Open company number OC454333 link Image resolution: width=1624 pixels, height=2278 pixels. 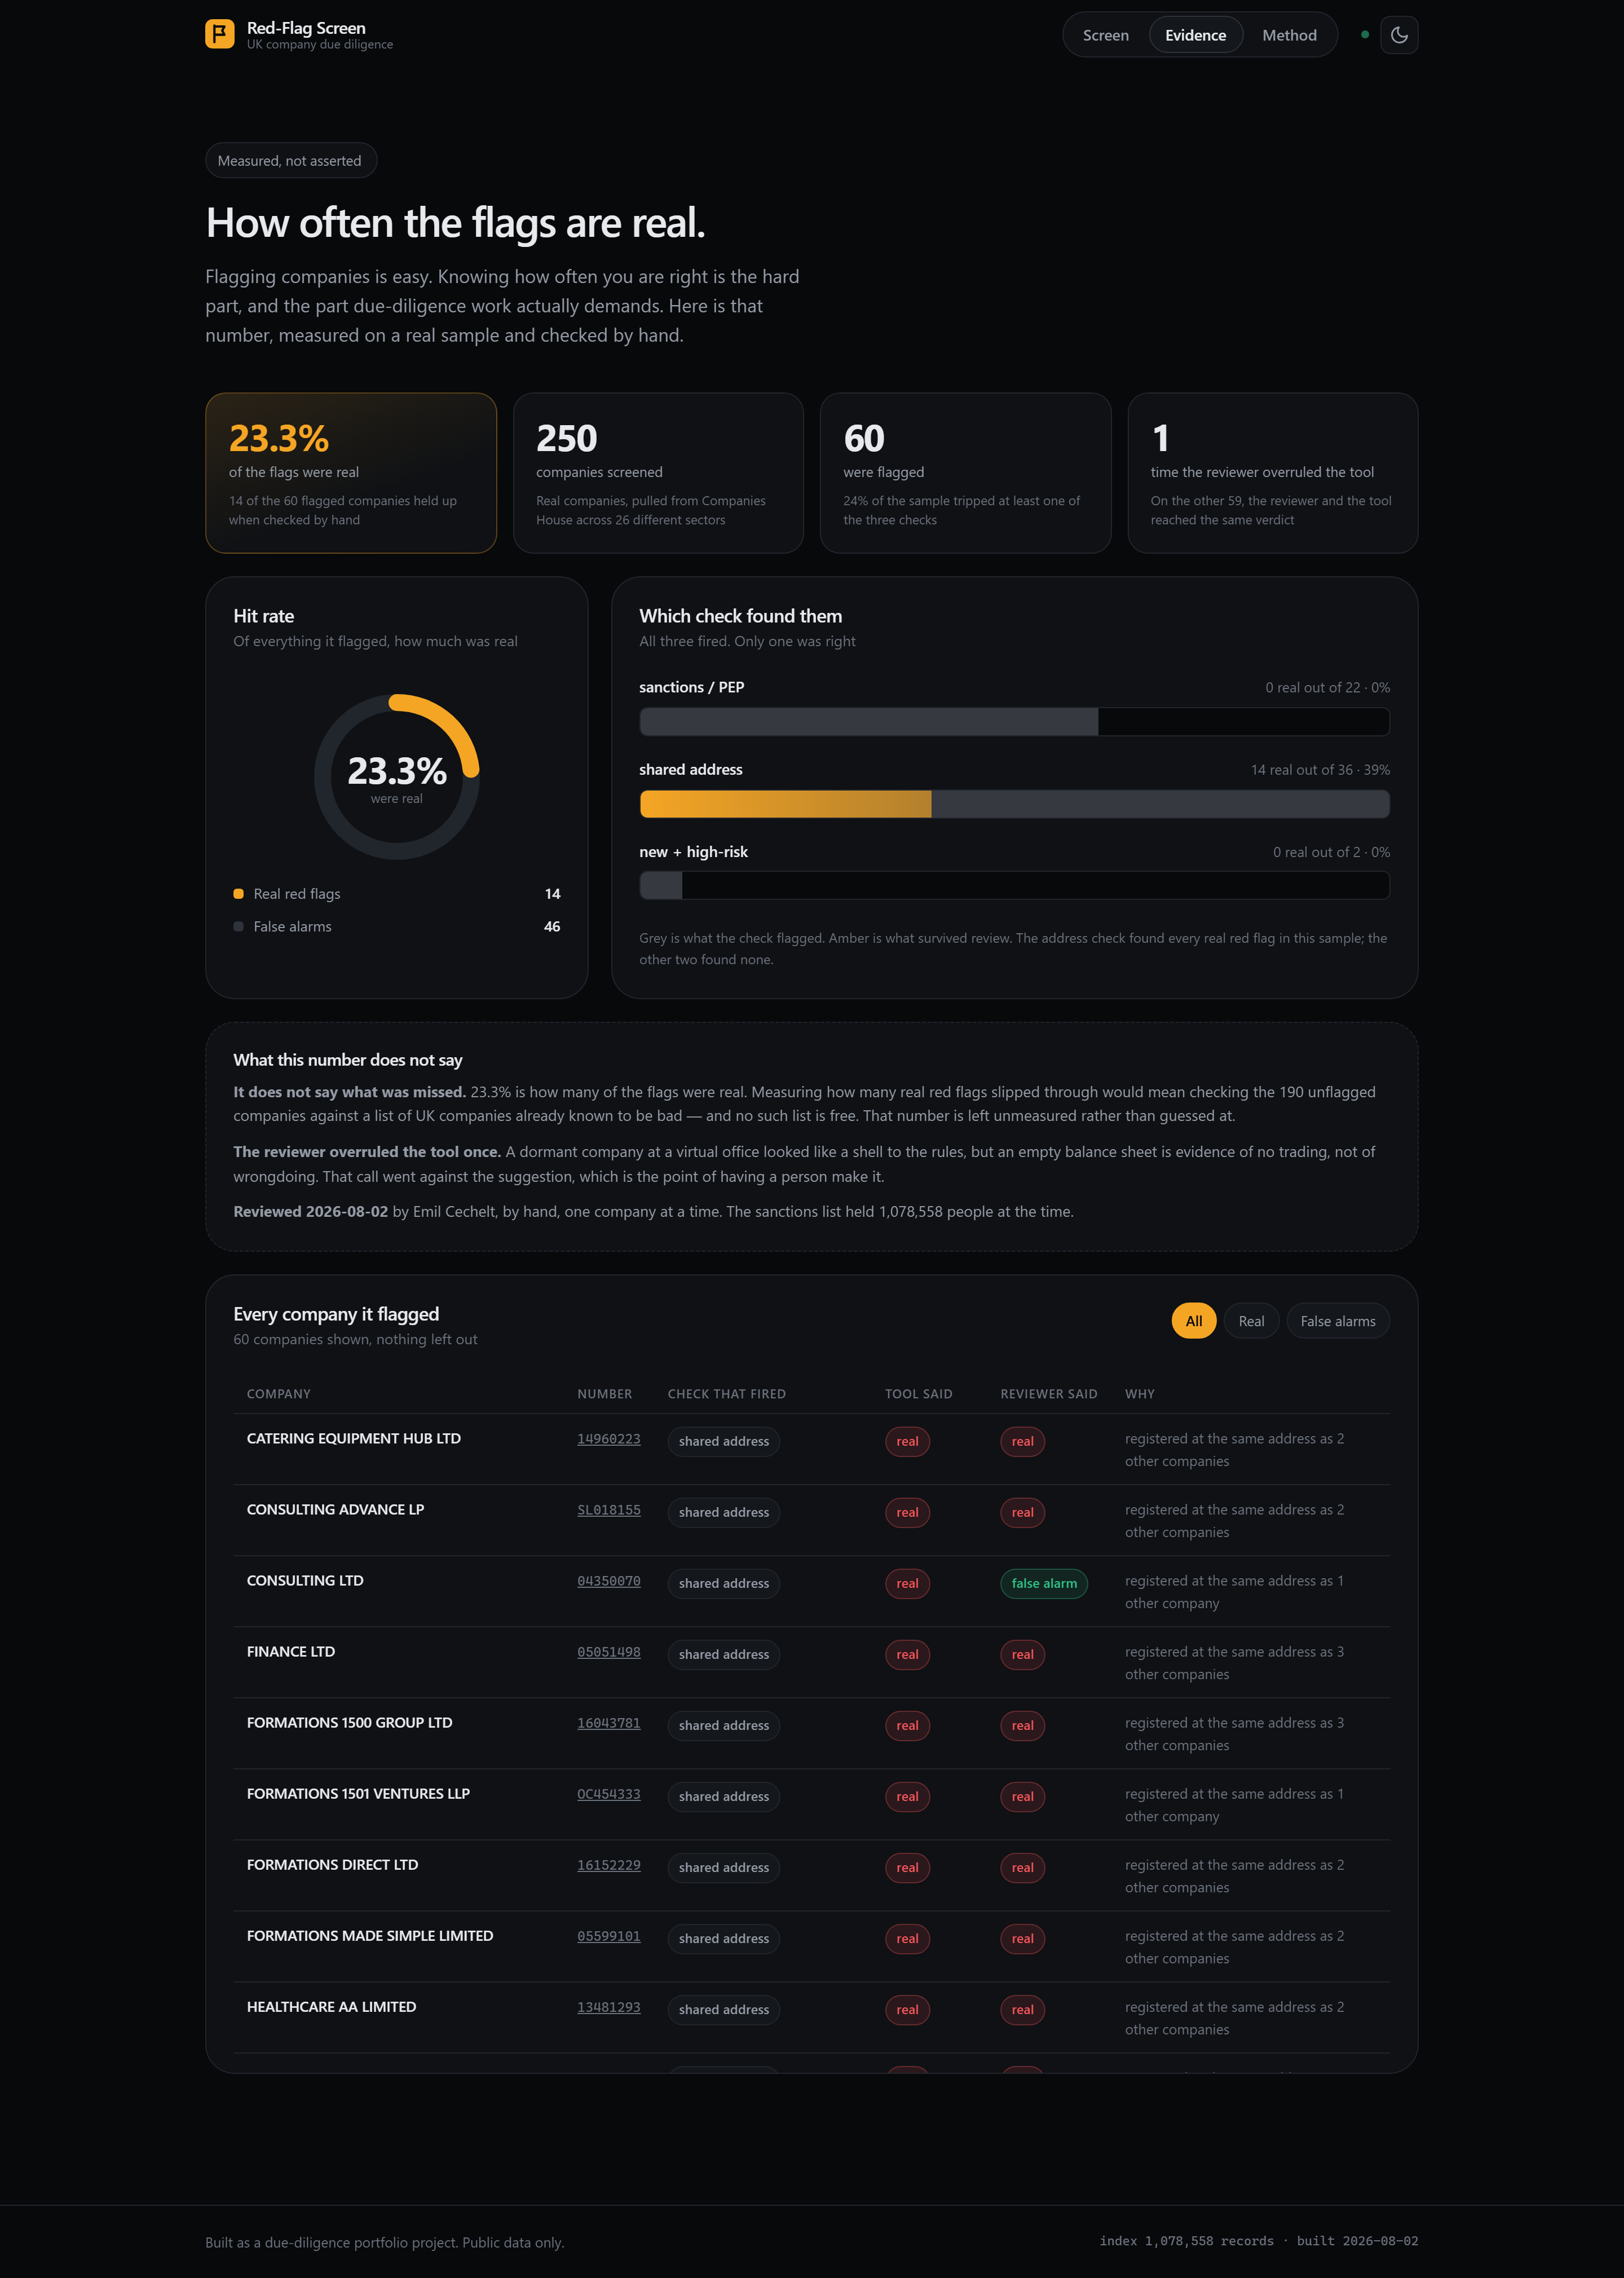[x=608, y=1794]
